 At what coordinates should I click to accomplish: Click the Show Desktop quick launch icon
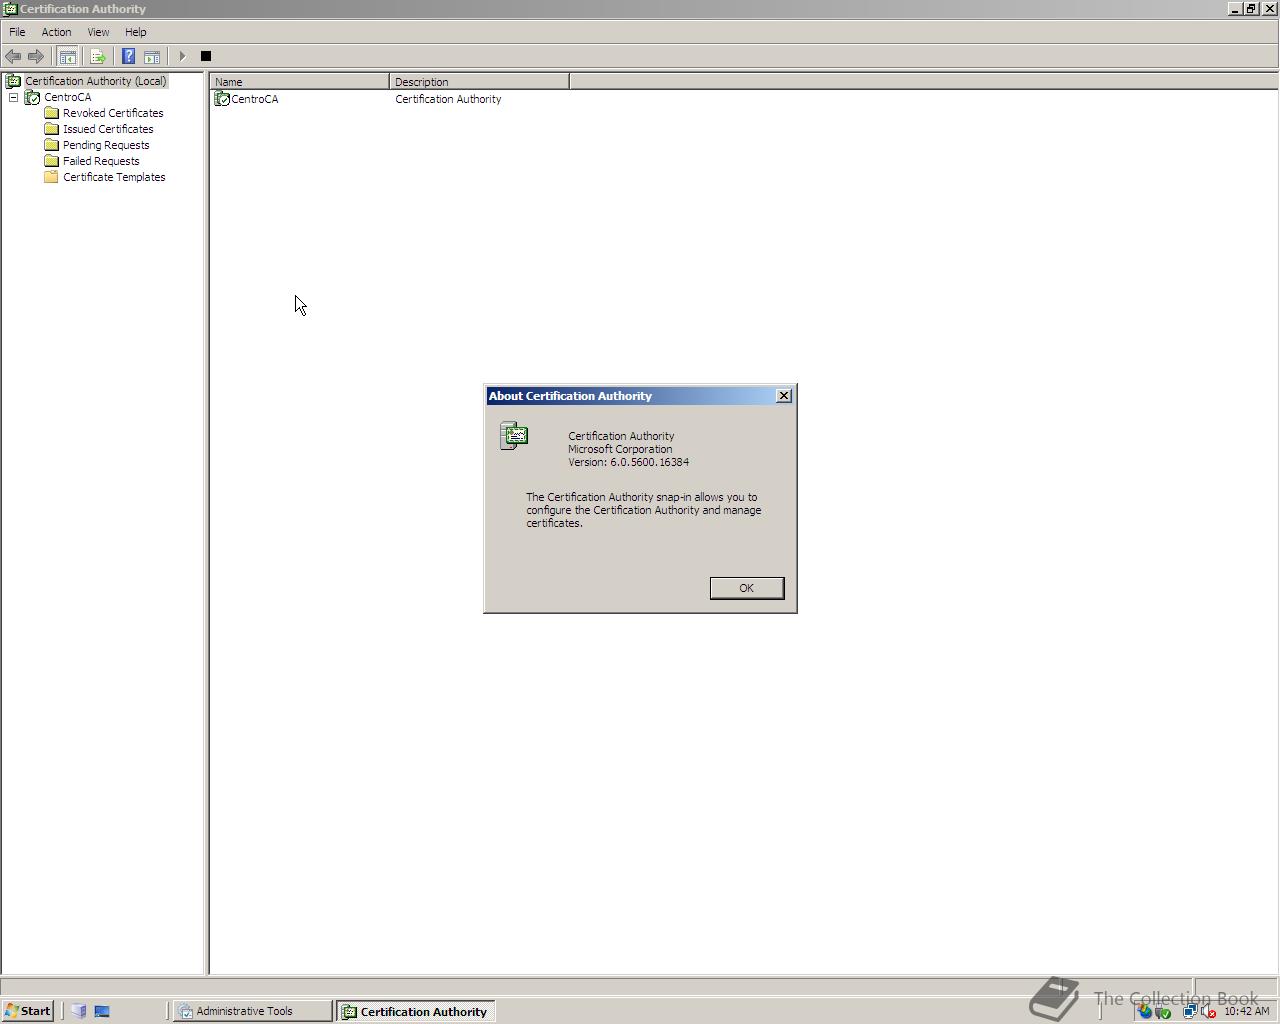pyautogui.click(x=102, y=1011)
